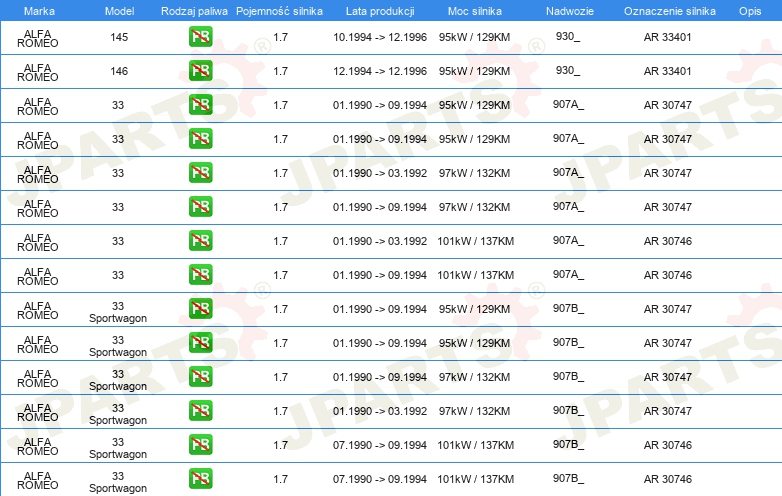782x496 pixels.
Task: Click the Marka column header
Action: [x=38, y=10]
